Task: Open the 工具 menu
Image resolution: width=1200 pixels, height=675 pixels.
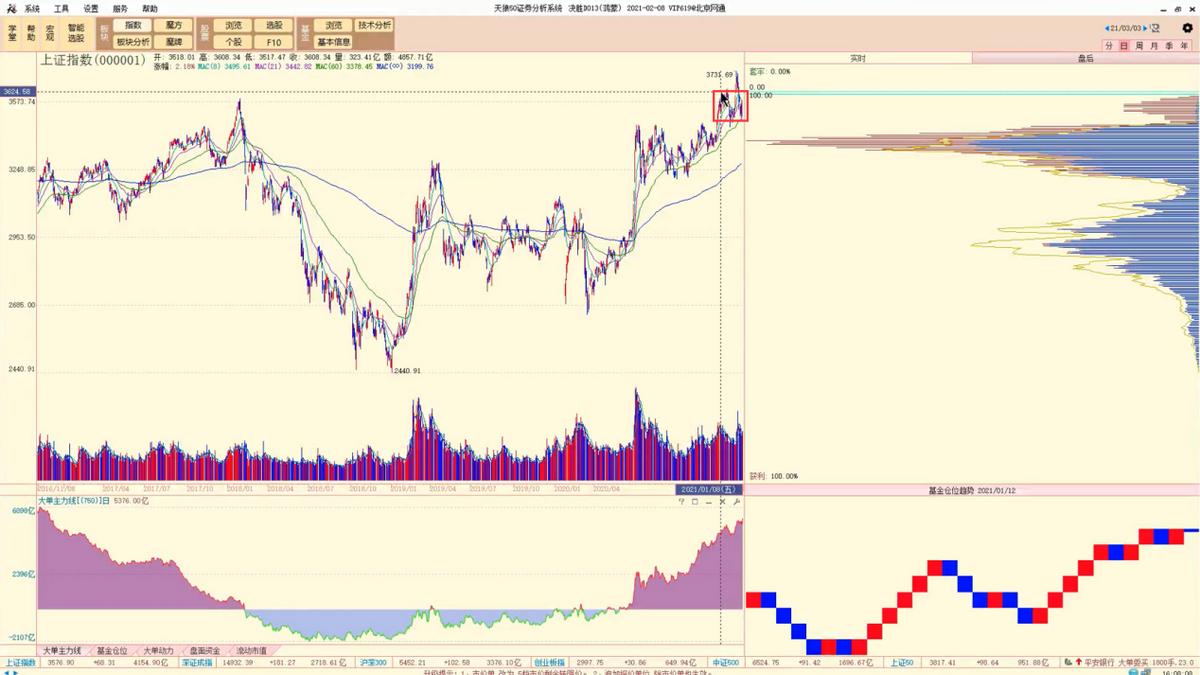Action: (x=62, y=8)
